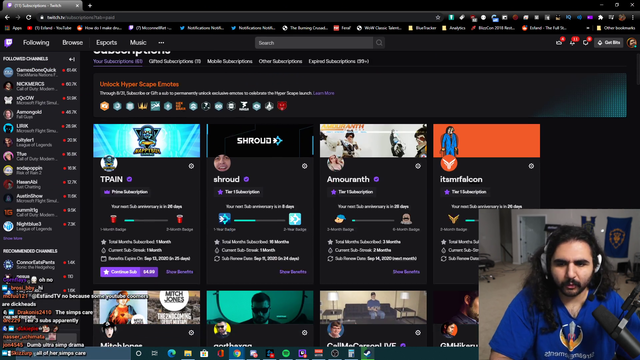Click Learn More in Hyper Scape banner

pyautogui.click(x=324, y=93)
